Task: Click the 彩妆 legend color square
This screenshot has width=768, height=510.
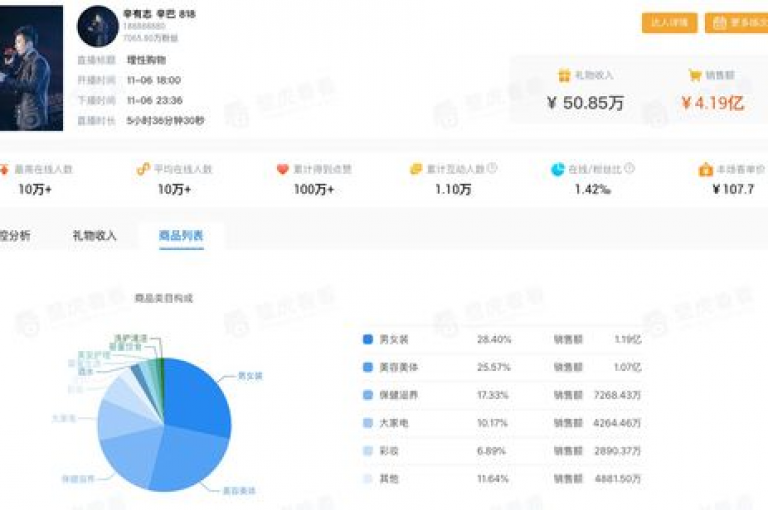Action: click(x=368, y=451)
